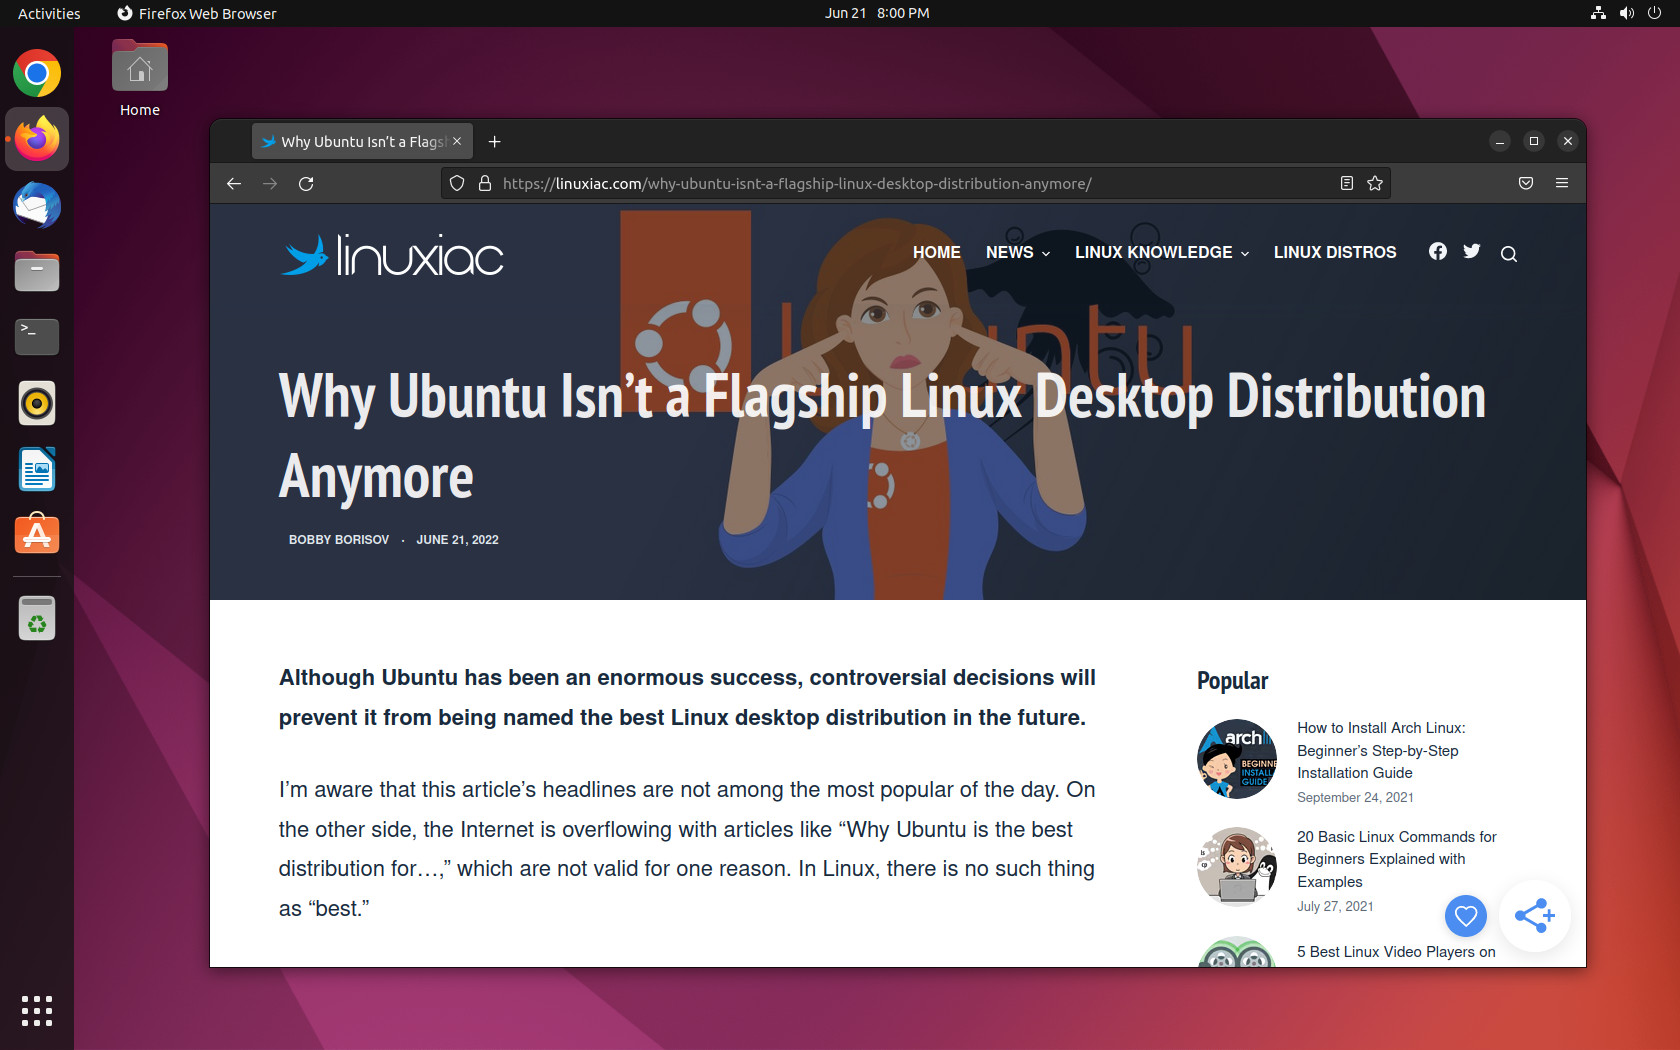This screenshot has width=1680, height=1050.
Task: Visit linuxiac Facebook page icon
Action: 1438,252
